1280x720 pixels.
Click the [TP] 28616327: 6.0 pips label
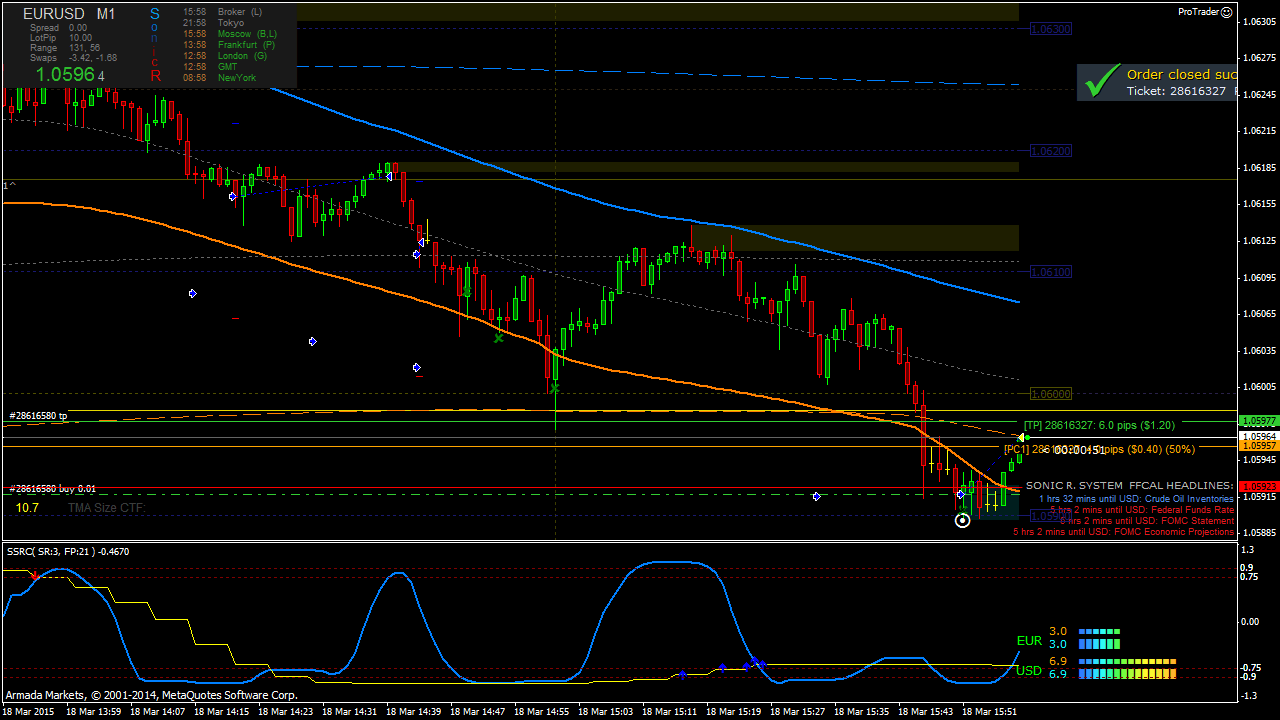pyautogui.click(x=1099, y=425)
